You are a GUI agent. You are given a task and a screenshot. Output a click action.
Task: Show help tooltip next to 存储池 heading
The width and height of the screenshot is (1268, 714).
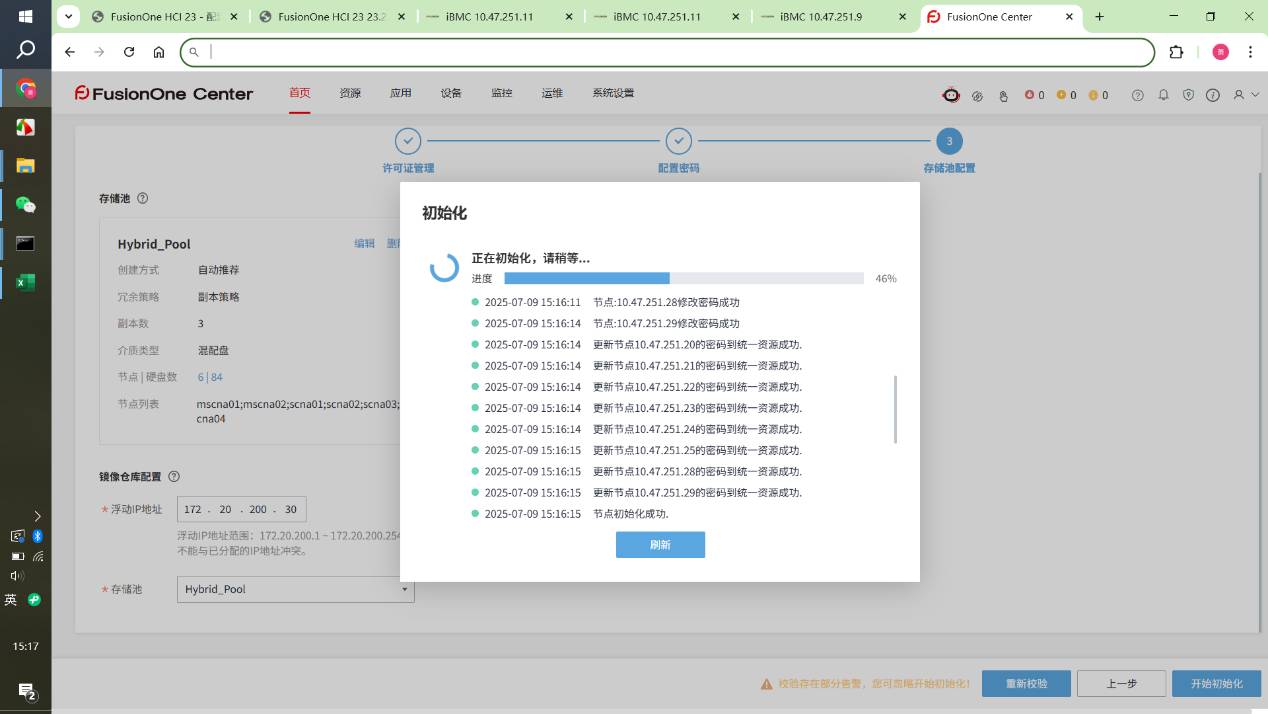coord(142,198)
